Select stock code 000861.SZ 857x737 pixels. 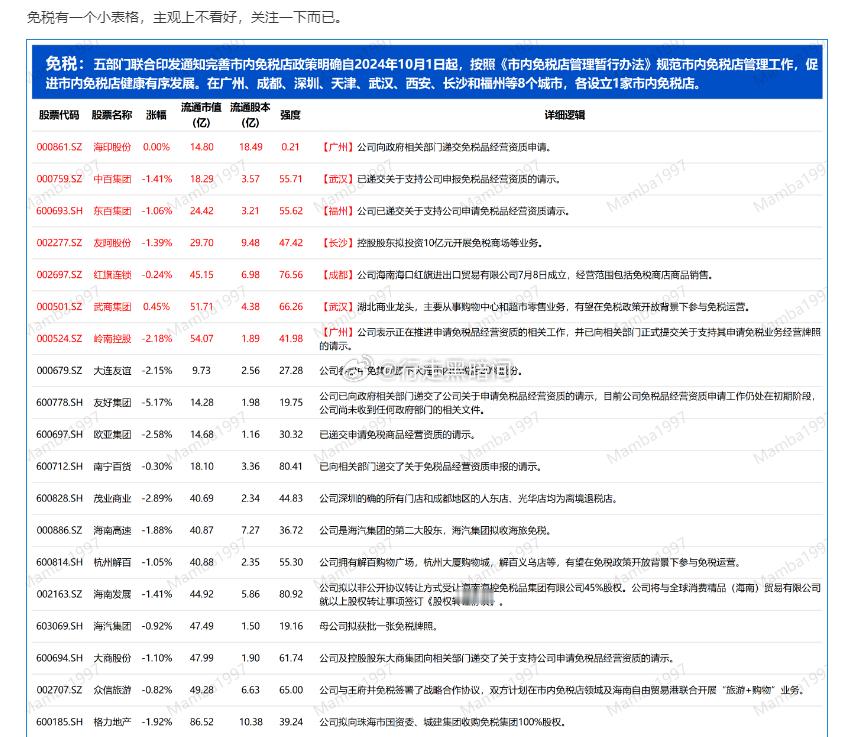(59, 147)
